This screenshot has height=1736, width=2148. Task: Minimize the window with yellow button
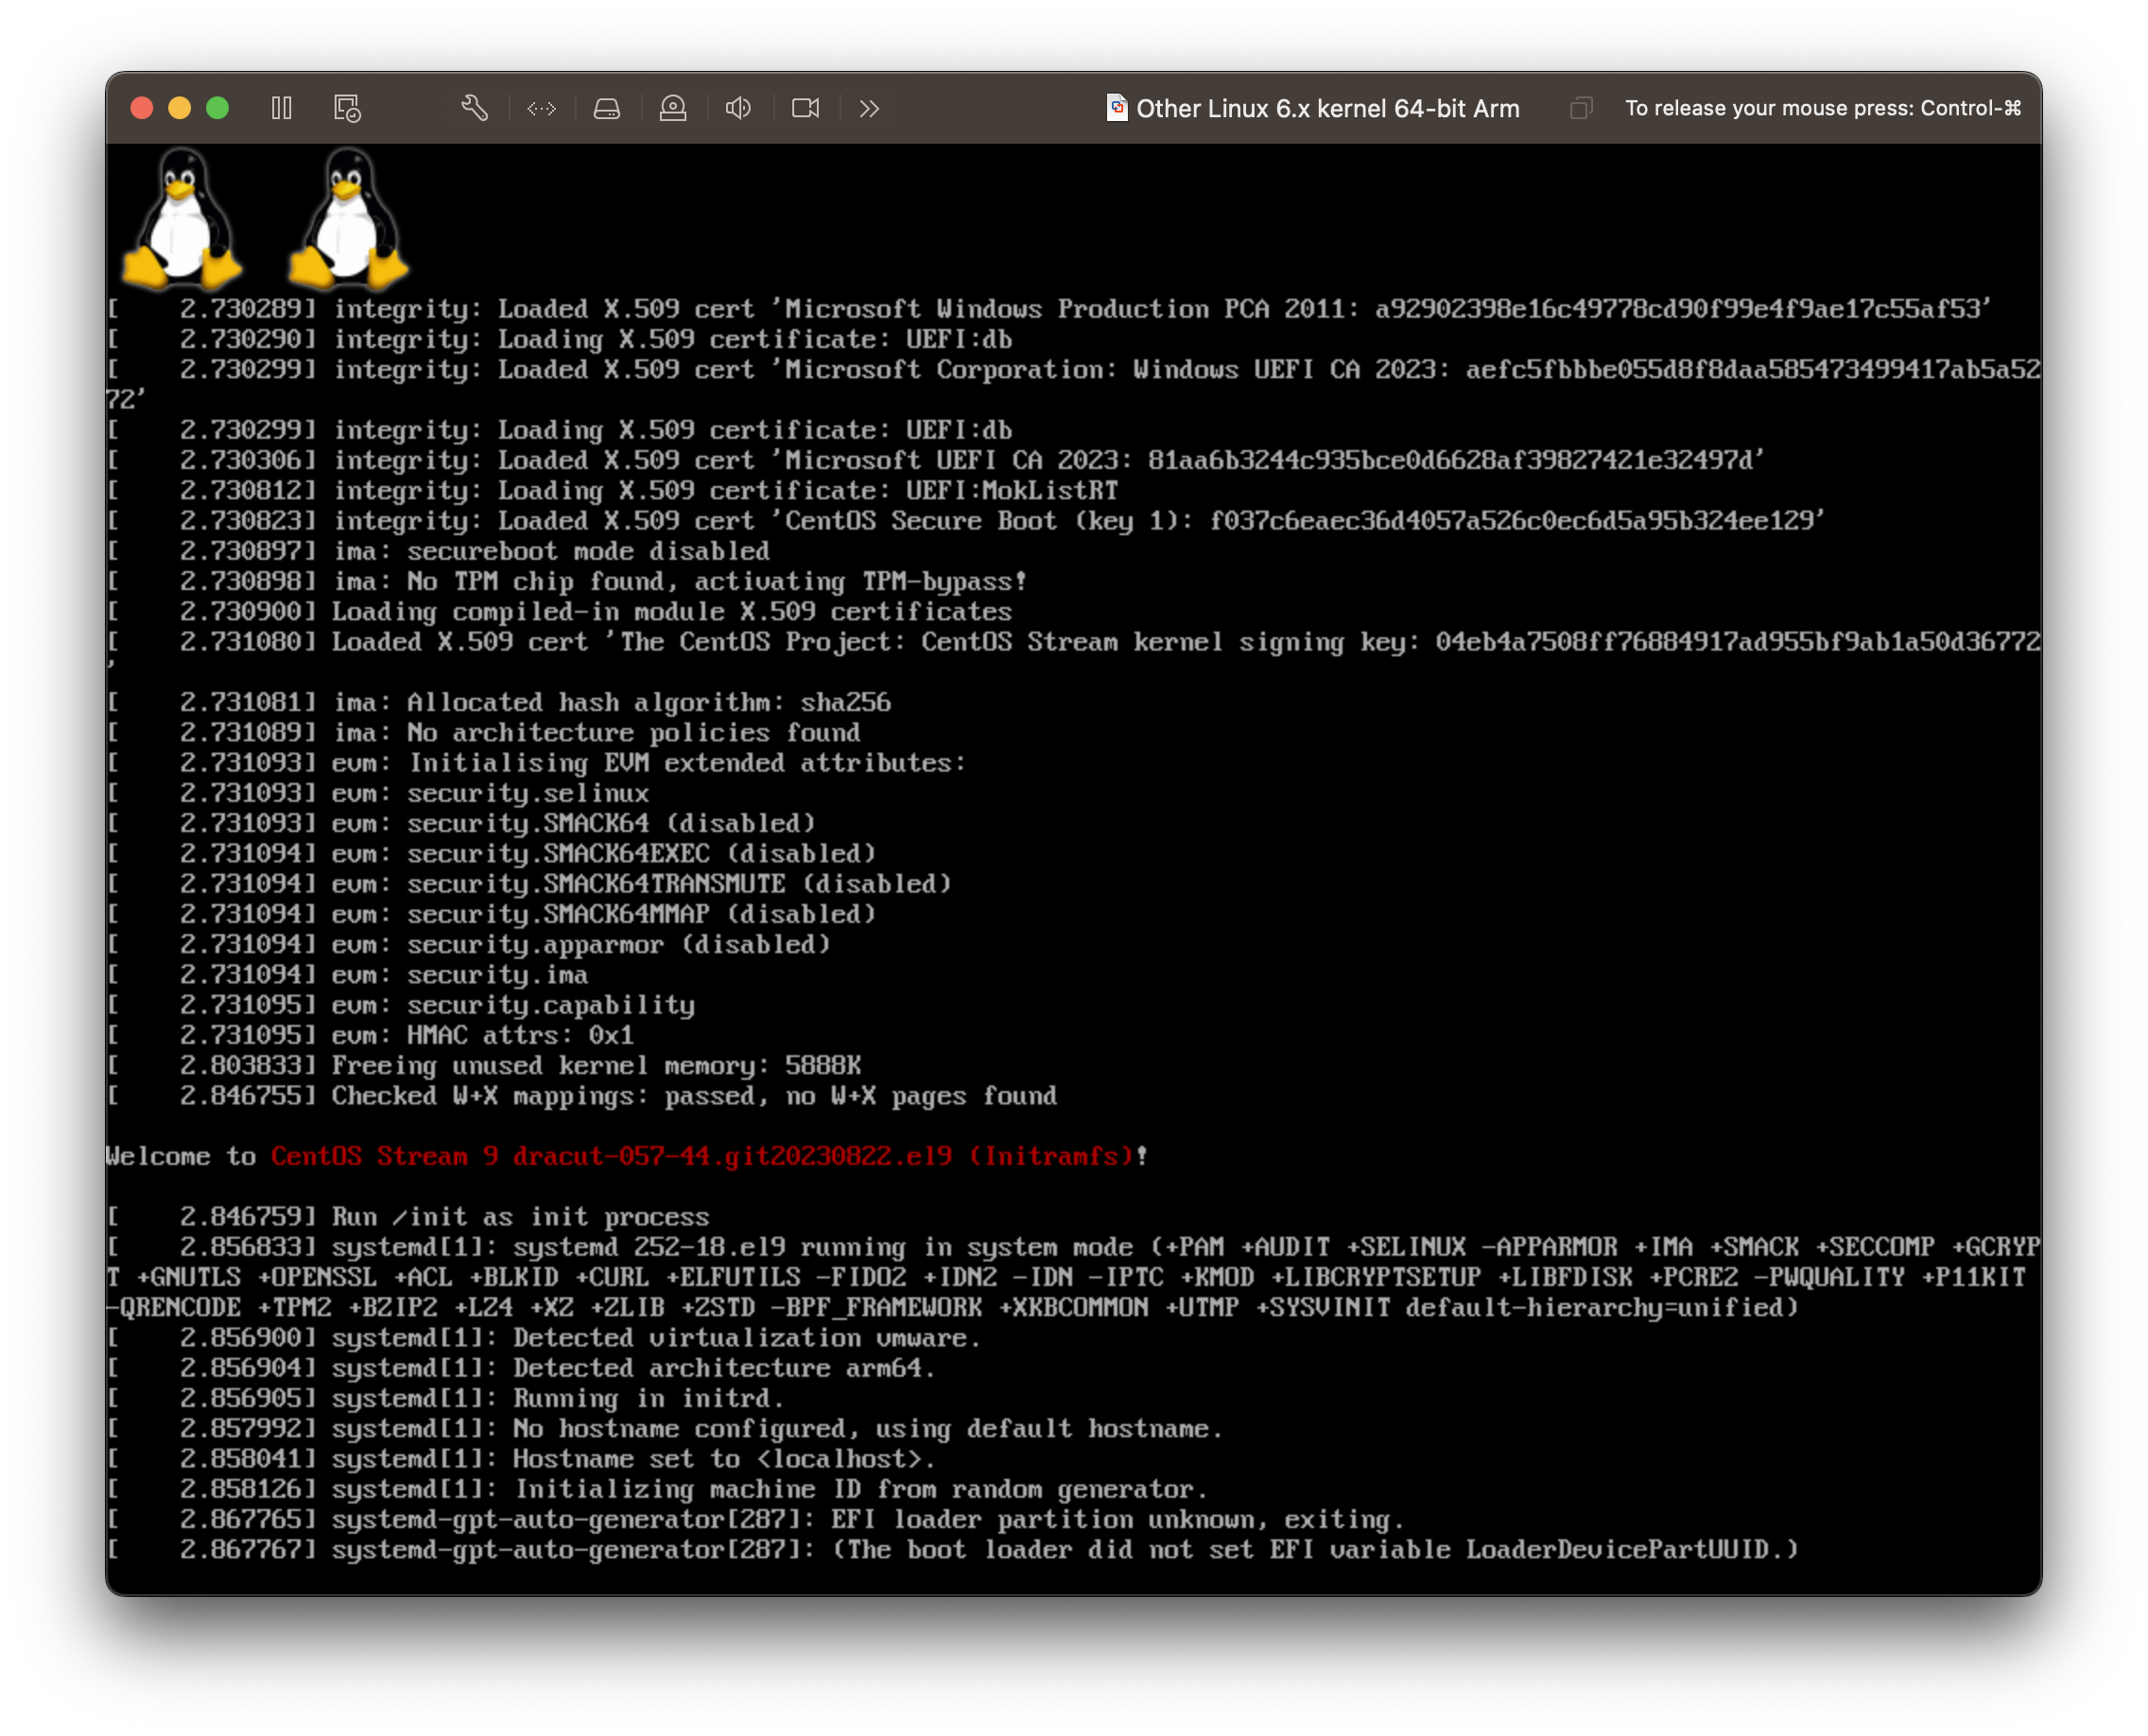[x=180, y=108]
